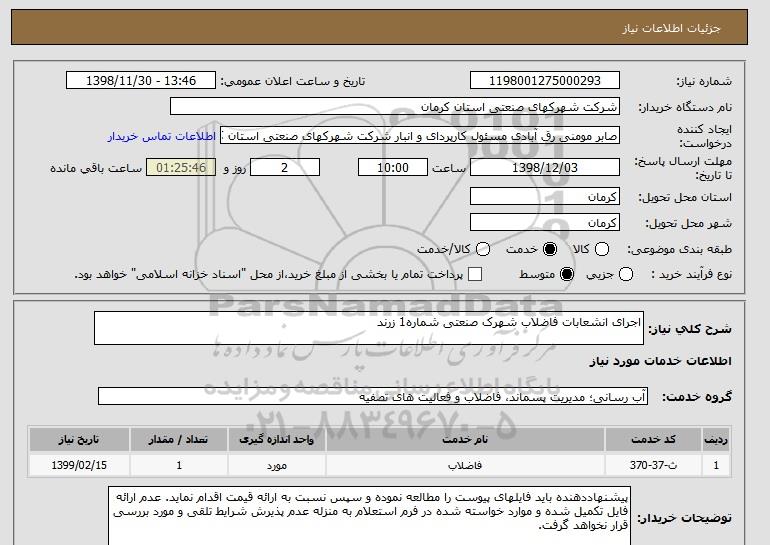
Task: Click the تعداد / مقدار column header
Action: [x=179, y=439]
